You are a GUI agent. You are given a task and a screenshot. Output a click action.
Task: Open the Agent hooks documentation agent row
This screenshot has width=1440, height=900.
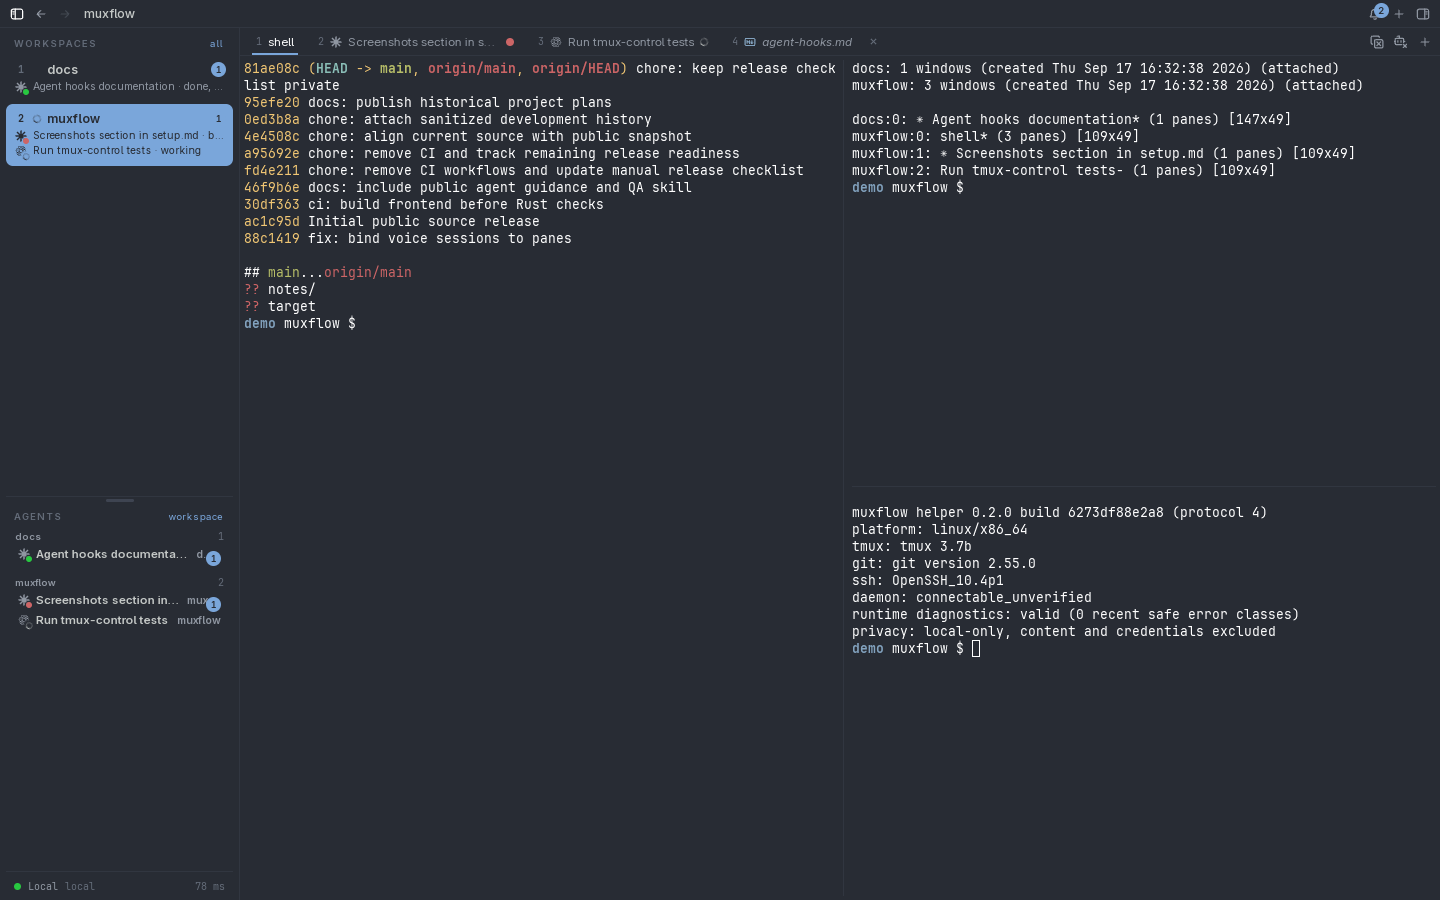click(119, 555)
